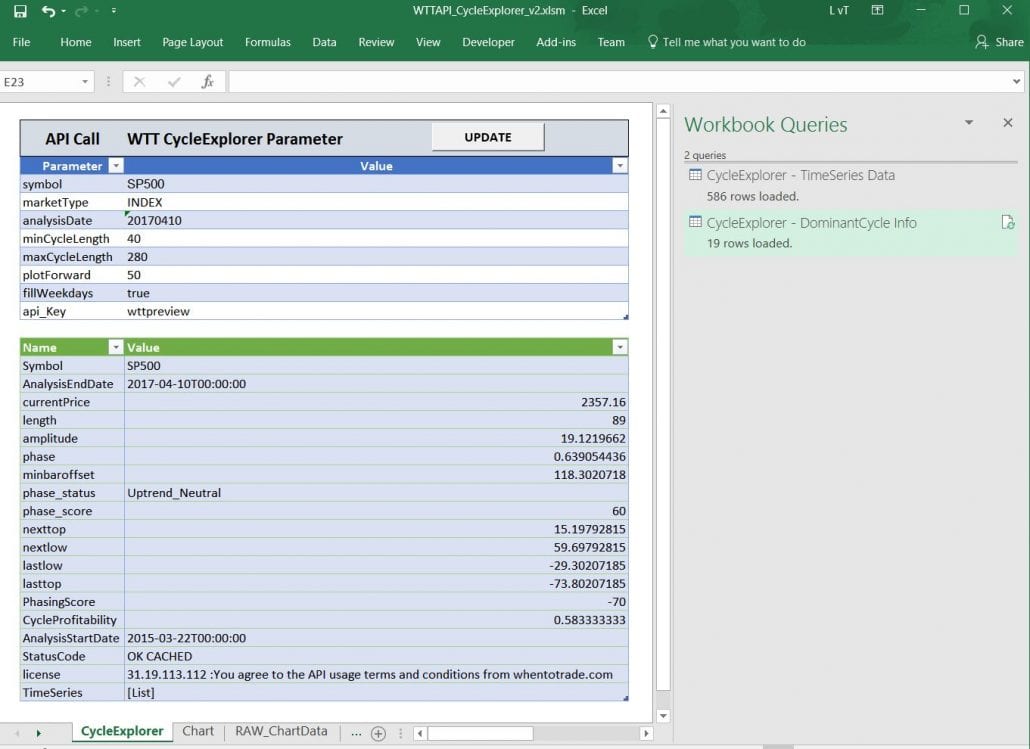Open the Developer ribbon tab

point(488,42)
